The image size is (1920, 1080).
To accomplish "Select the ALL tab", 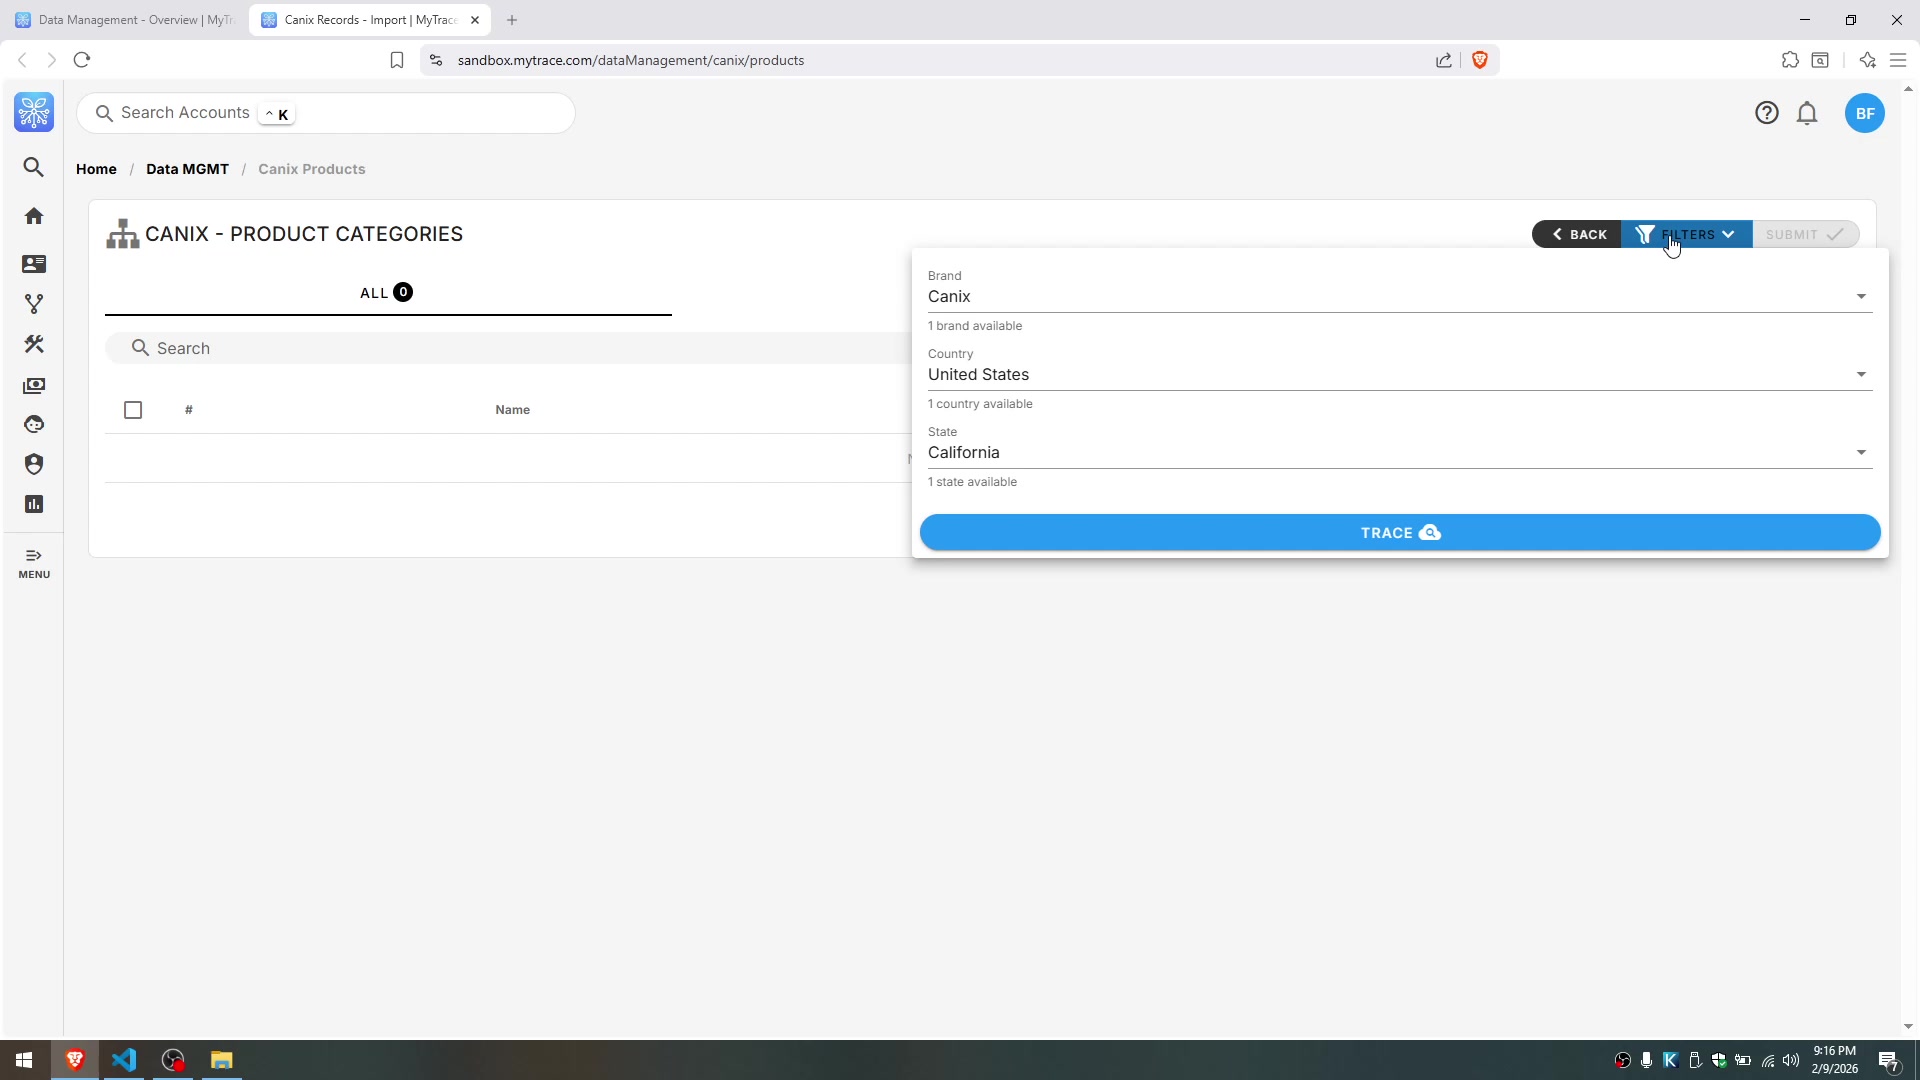I will [387, 293].
